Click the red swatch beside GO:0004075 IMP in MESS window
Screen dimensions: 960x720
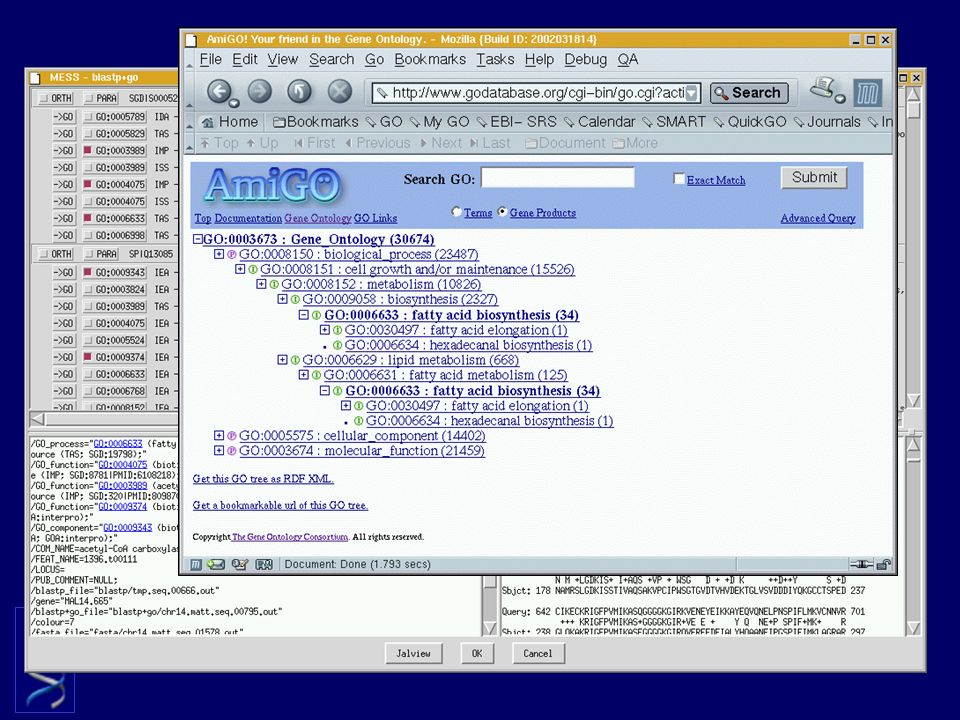coord(88,184)
